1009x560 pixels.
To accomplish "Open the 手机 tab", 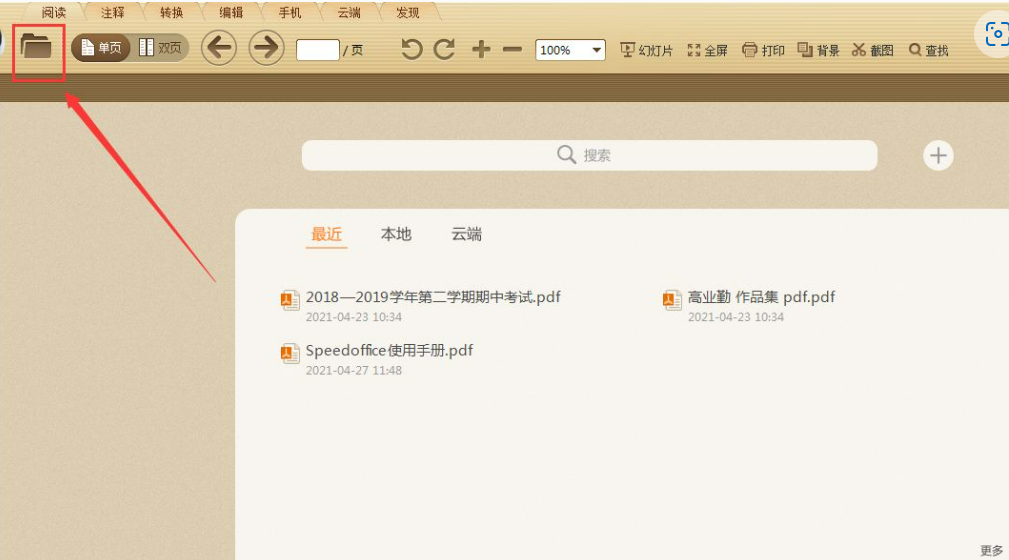I will point(290,12).
